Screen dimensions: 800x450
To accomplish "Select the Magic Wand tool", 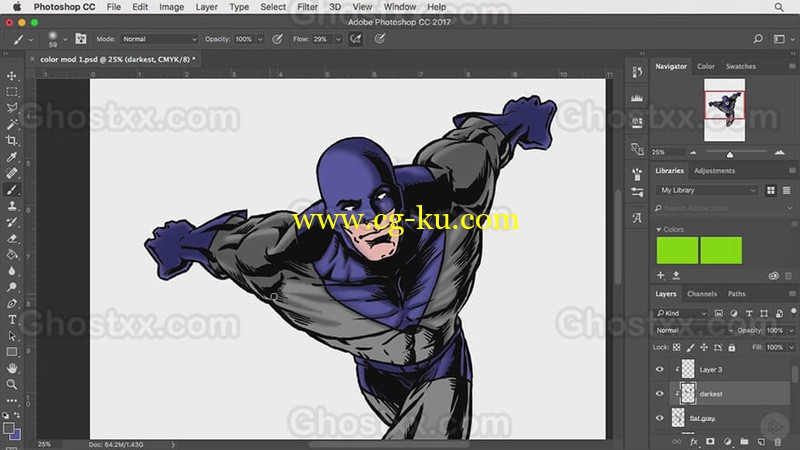I will 12,124.
